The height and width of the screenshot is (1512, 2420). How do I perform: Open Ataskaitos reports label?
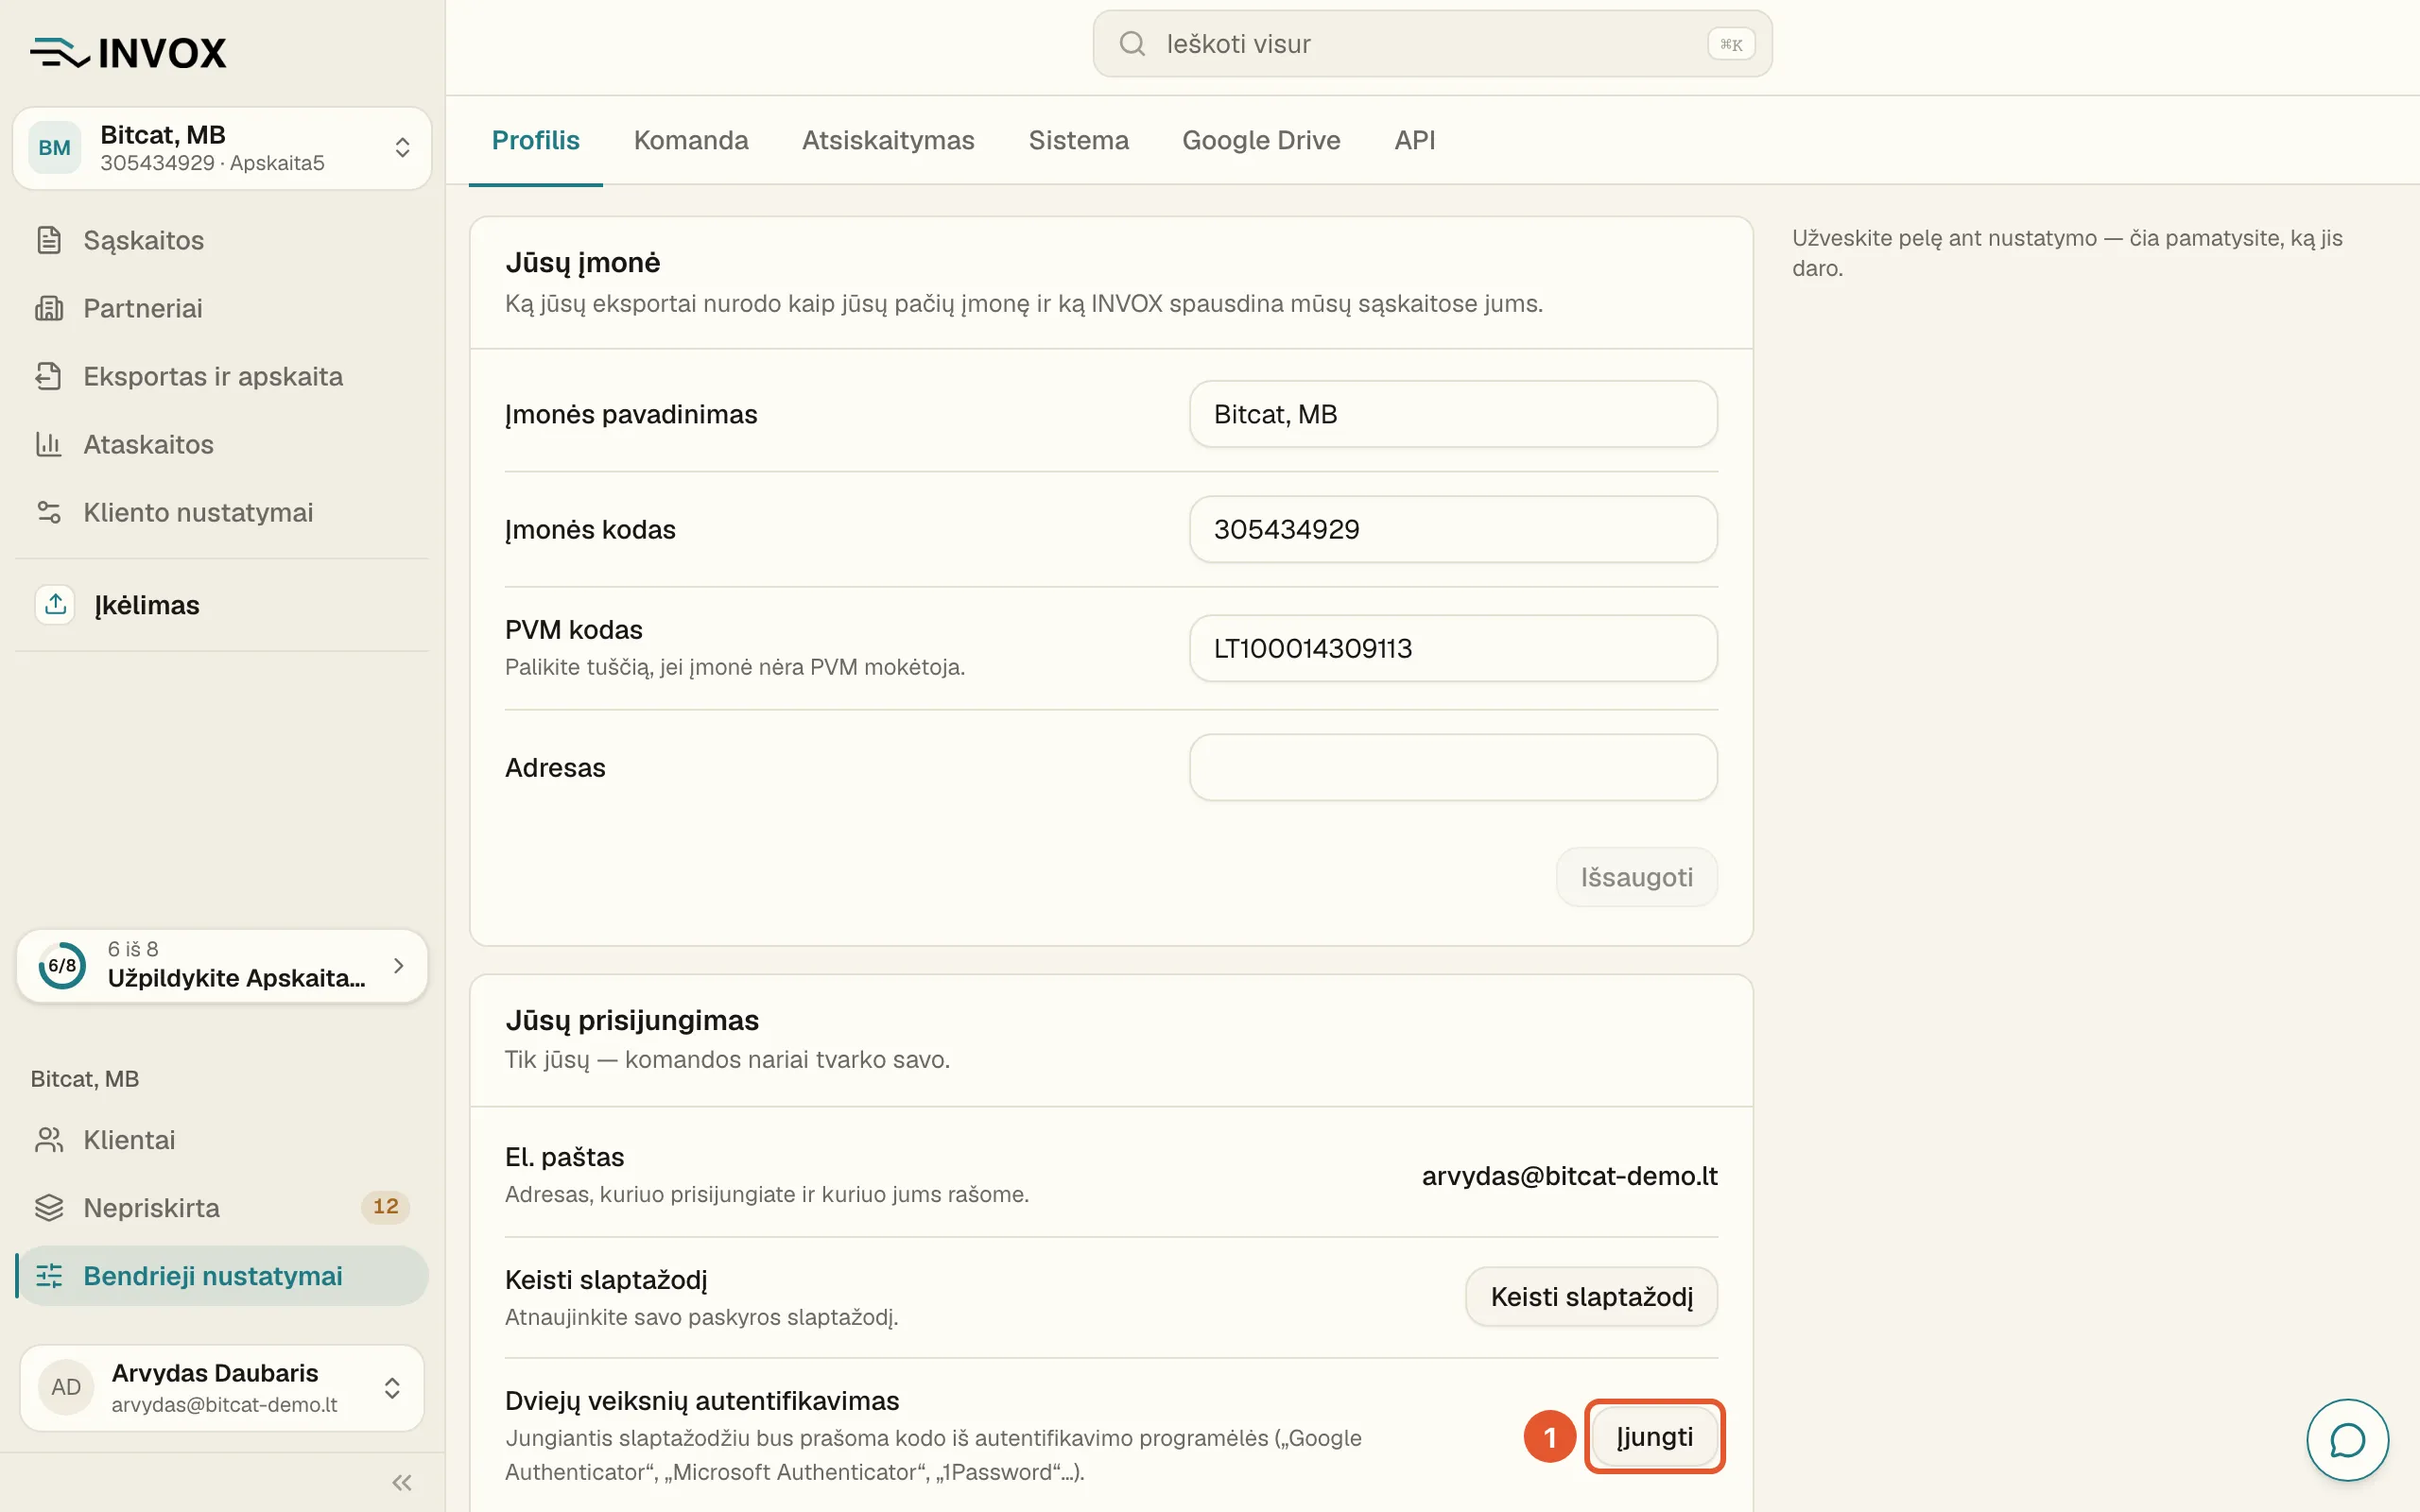[148, 444]
